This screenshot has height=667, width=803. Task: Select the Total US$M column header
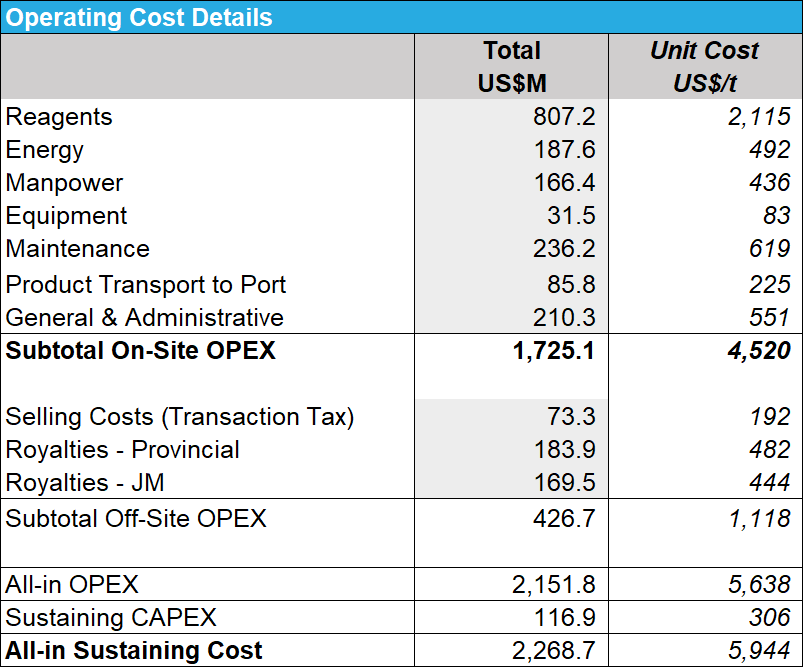coord(511,67)
